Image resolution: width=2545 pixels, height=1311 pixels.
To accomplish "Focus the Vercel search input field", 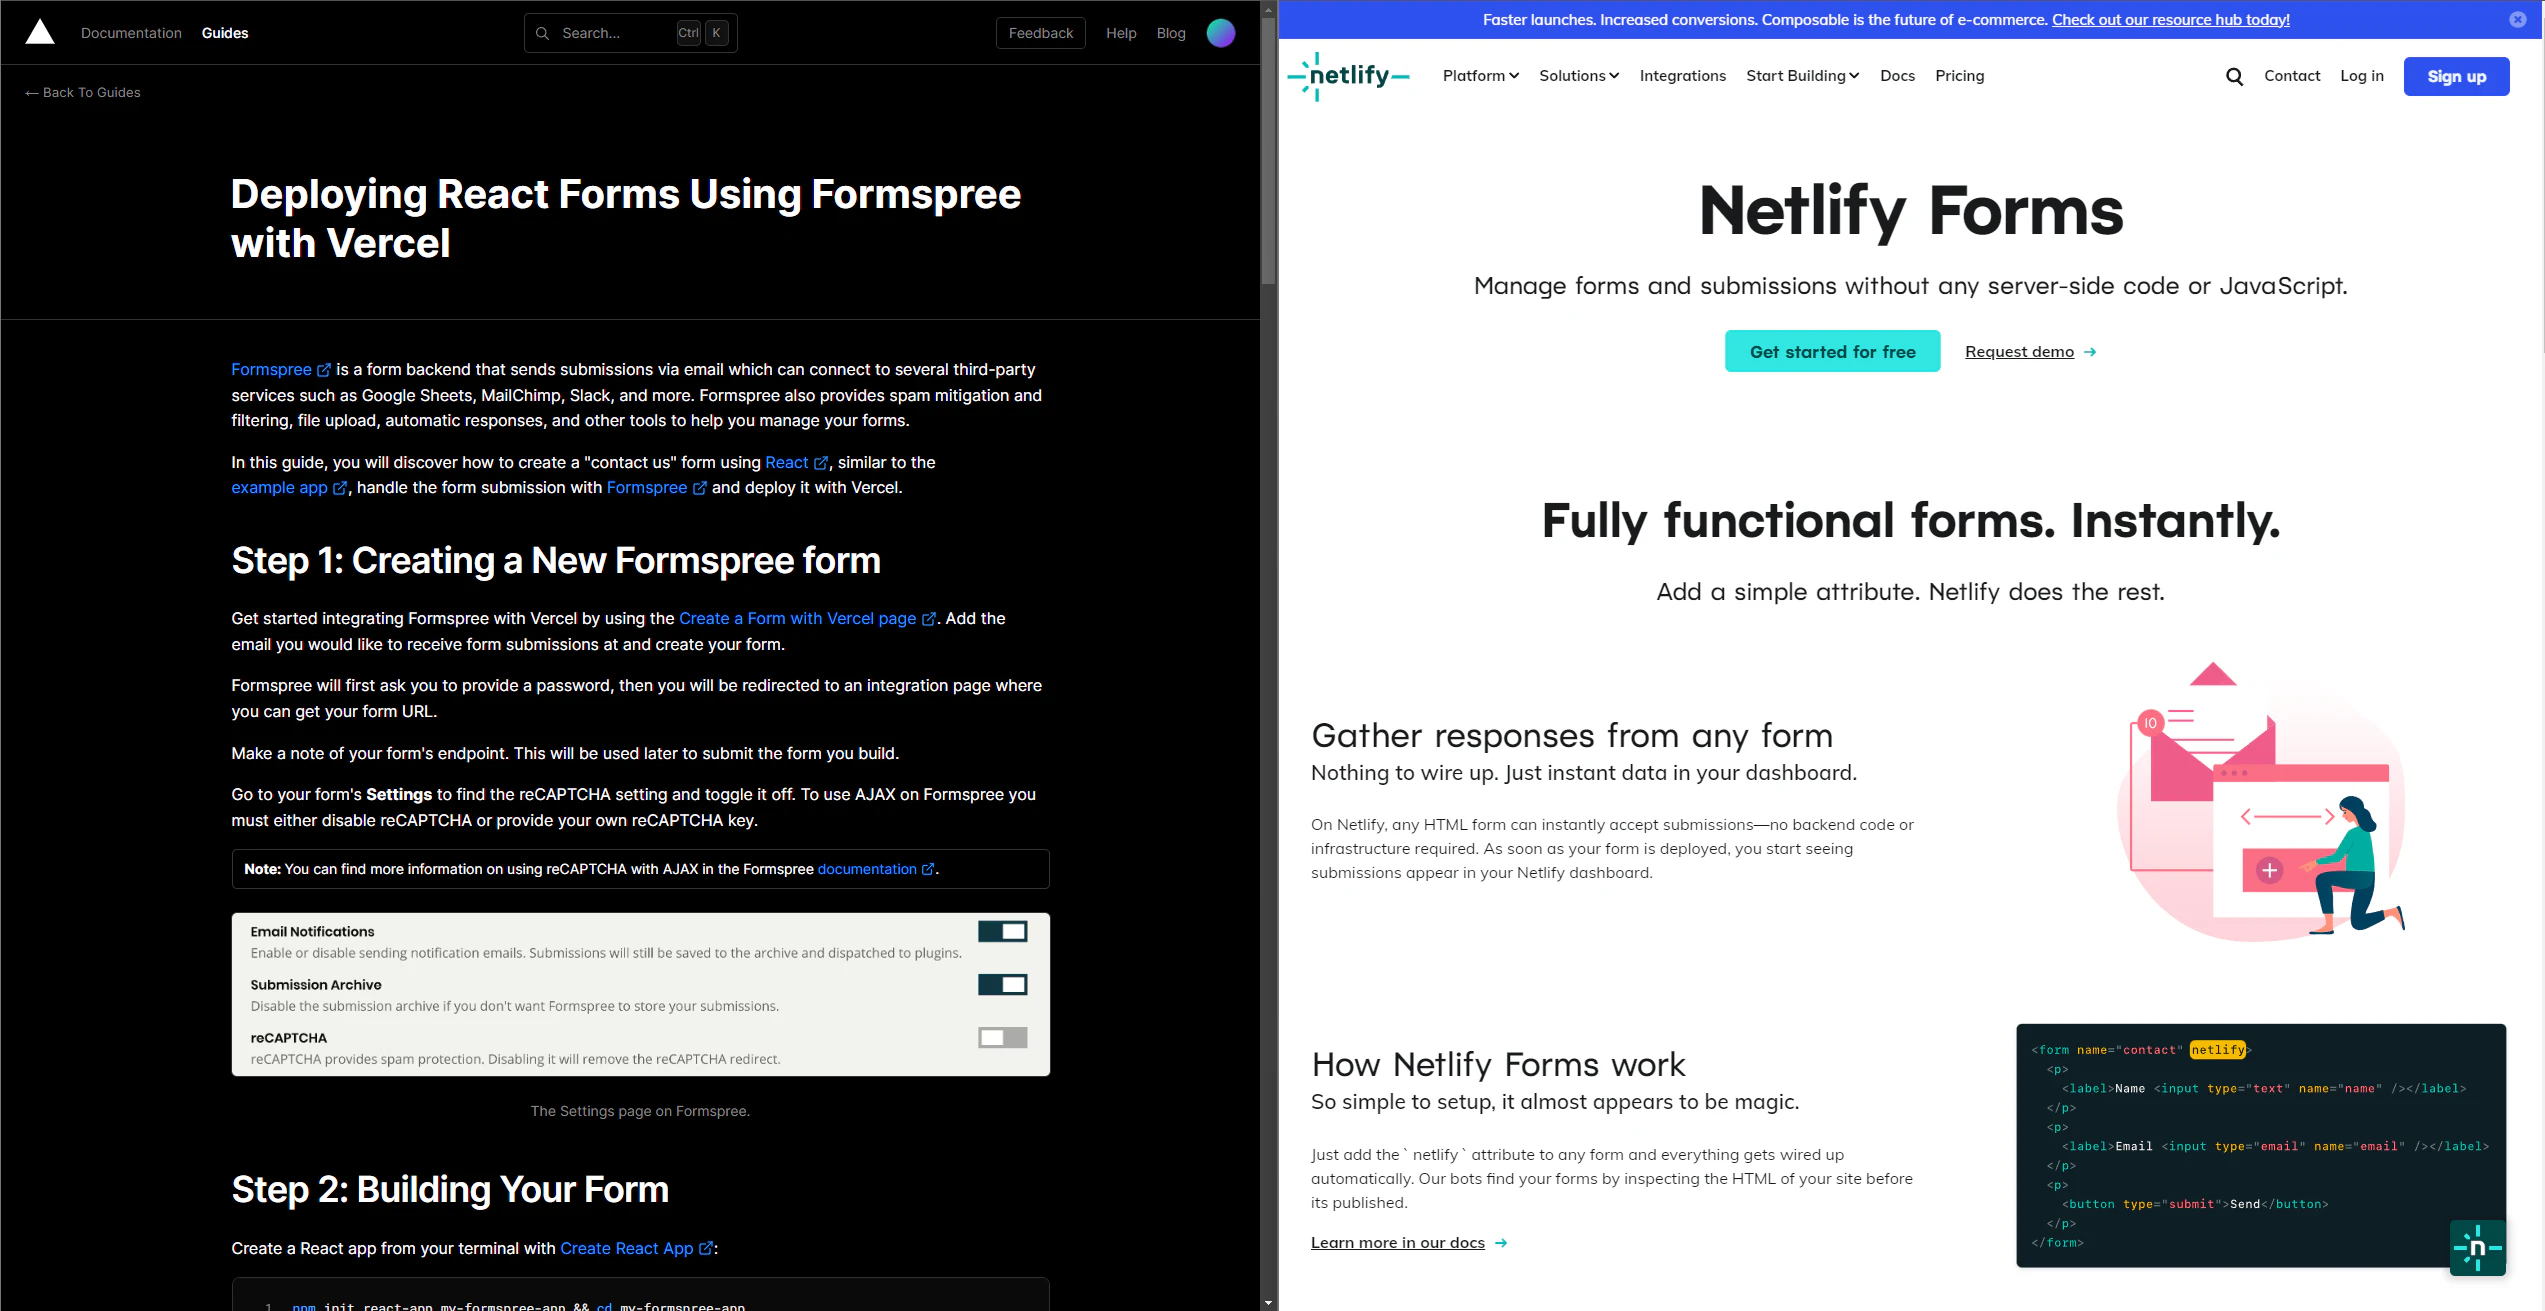I will pos(631,33).
